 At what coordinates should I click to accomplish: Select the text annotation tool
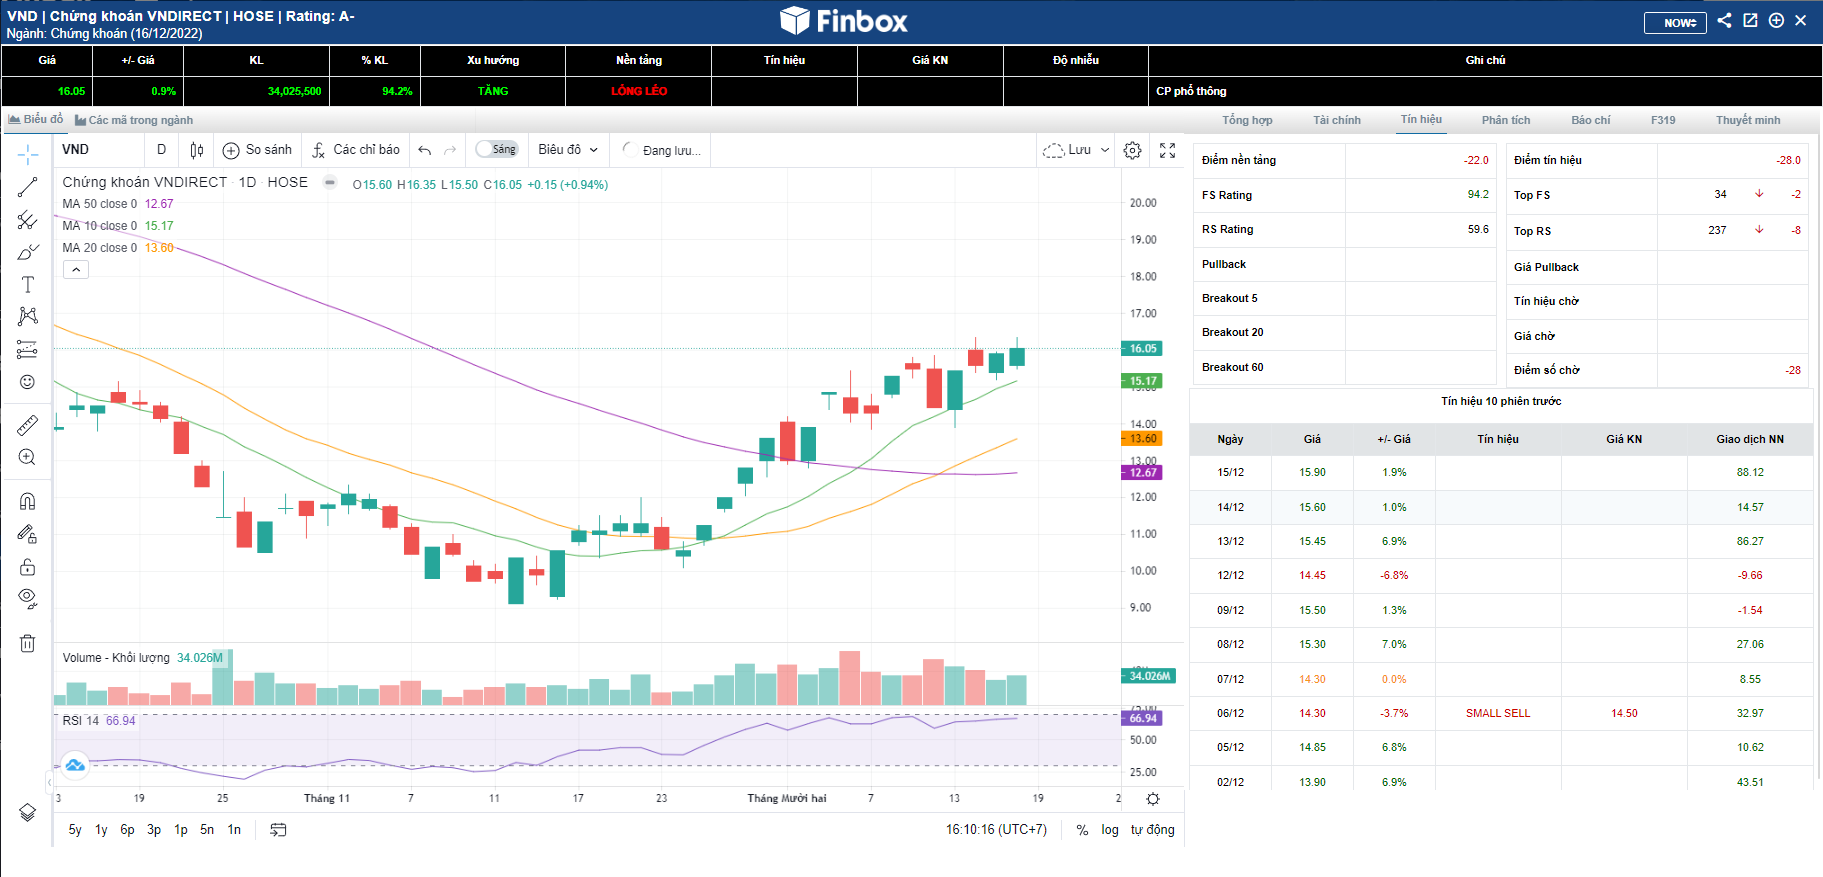click(x=27, y=285)
